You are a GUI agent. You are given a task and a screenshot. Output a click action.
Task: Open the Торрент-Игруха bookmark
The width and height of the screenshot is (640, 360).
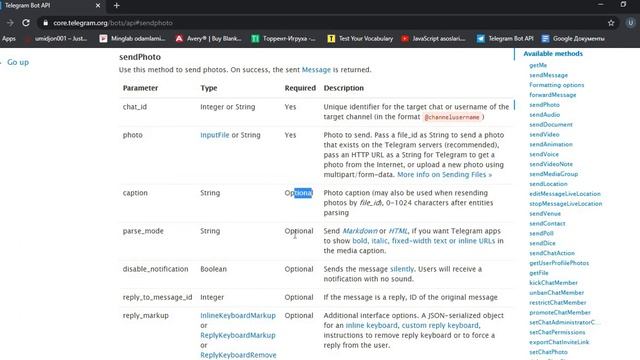tap(284, 38)
